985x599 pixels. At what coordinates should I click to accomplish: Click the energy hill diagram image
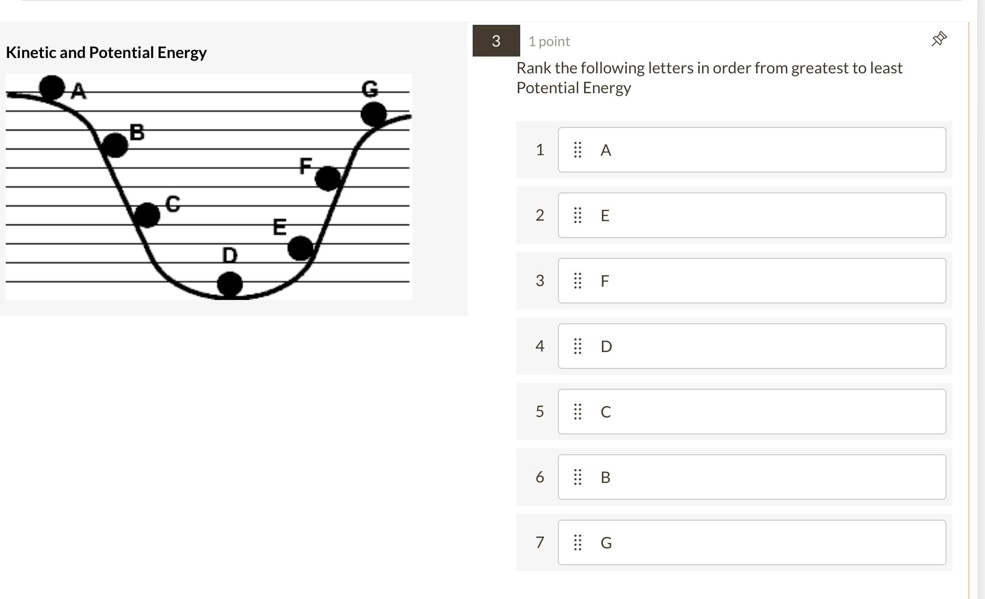[x=208, y=185]
